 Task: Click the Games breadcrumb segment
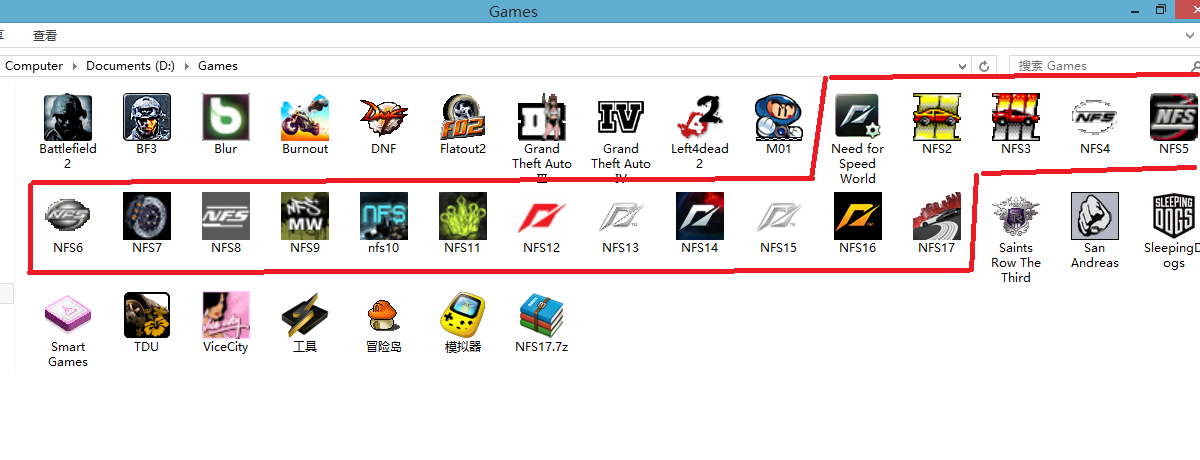218,66
